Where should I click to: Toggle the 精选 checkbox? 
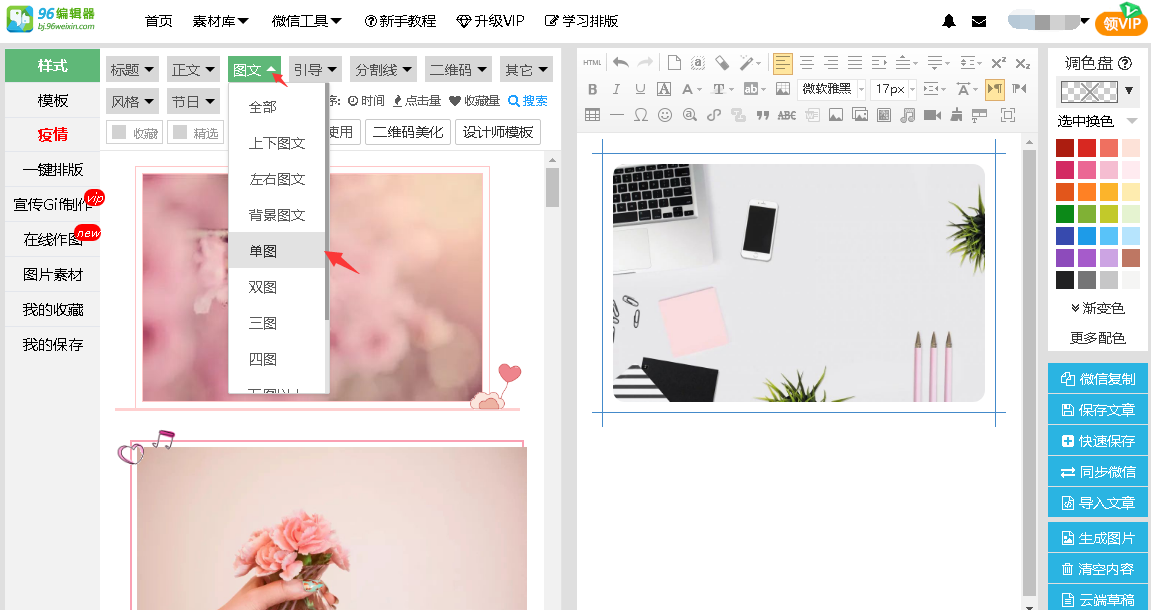[180, 132]
